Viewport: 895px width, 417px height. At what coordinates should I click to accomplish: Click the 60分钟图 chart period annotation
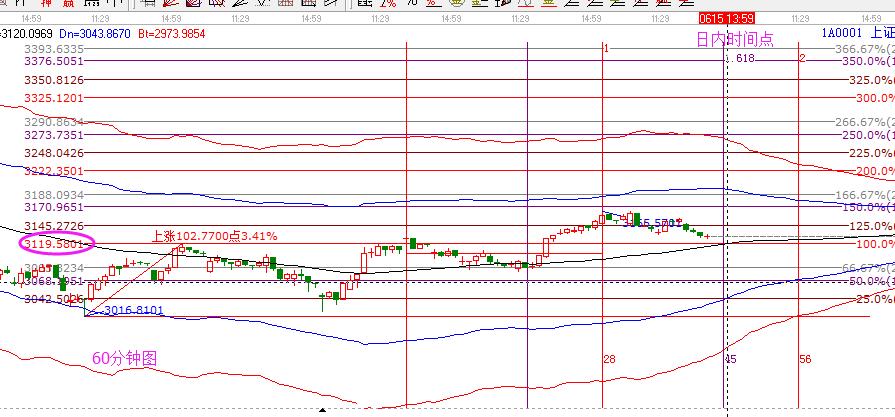(125, 358)
